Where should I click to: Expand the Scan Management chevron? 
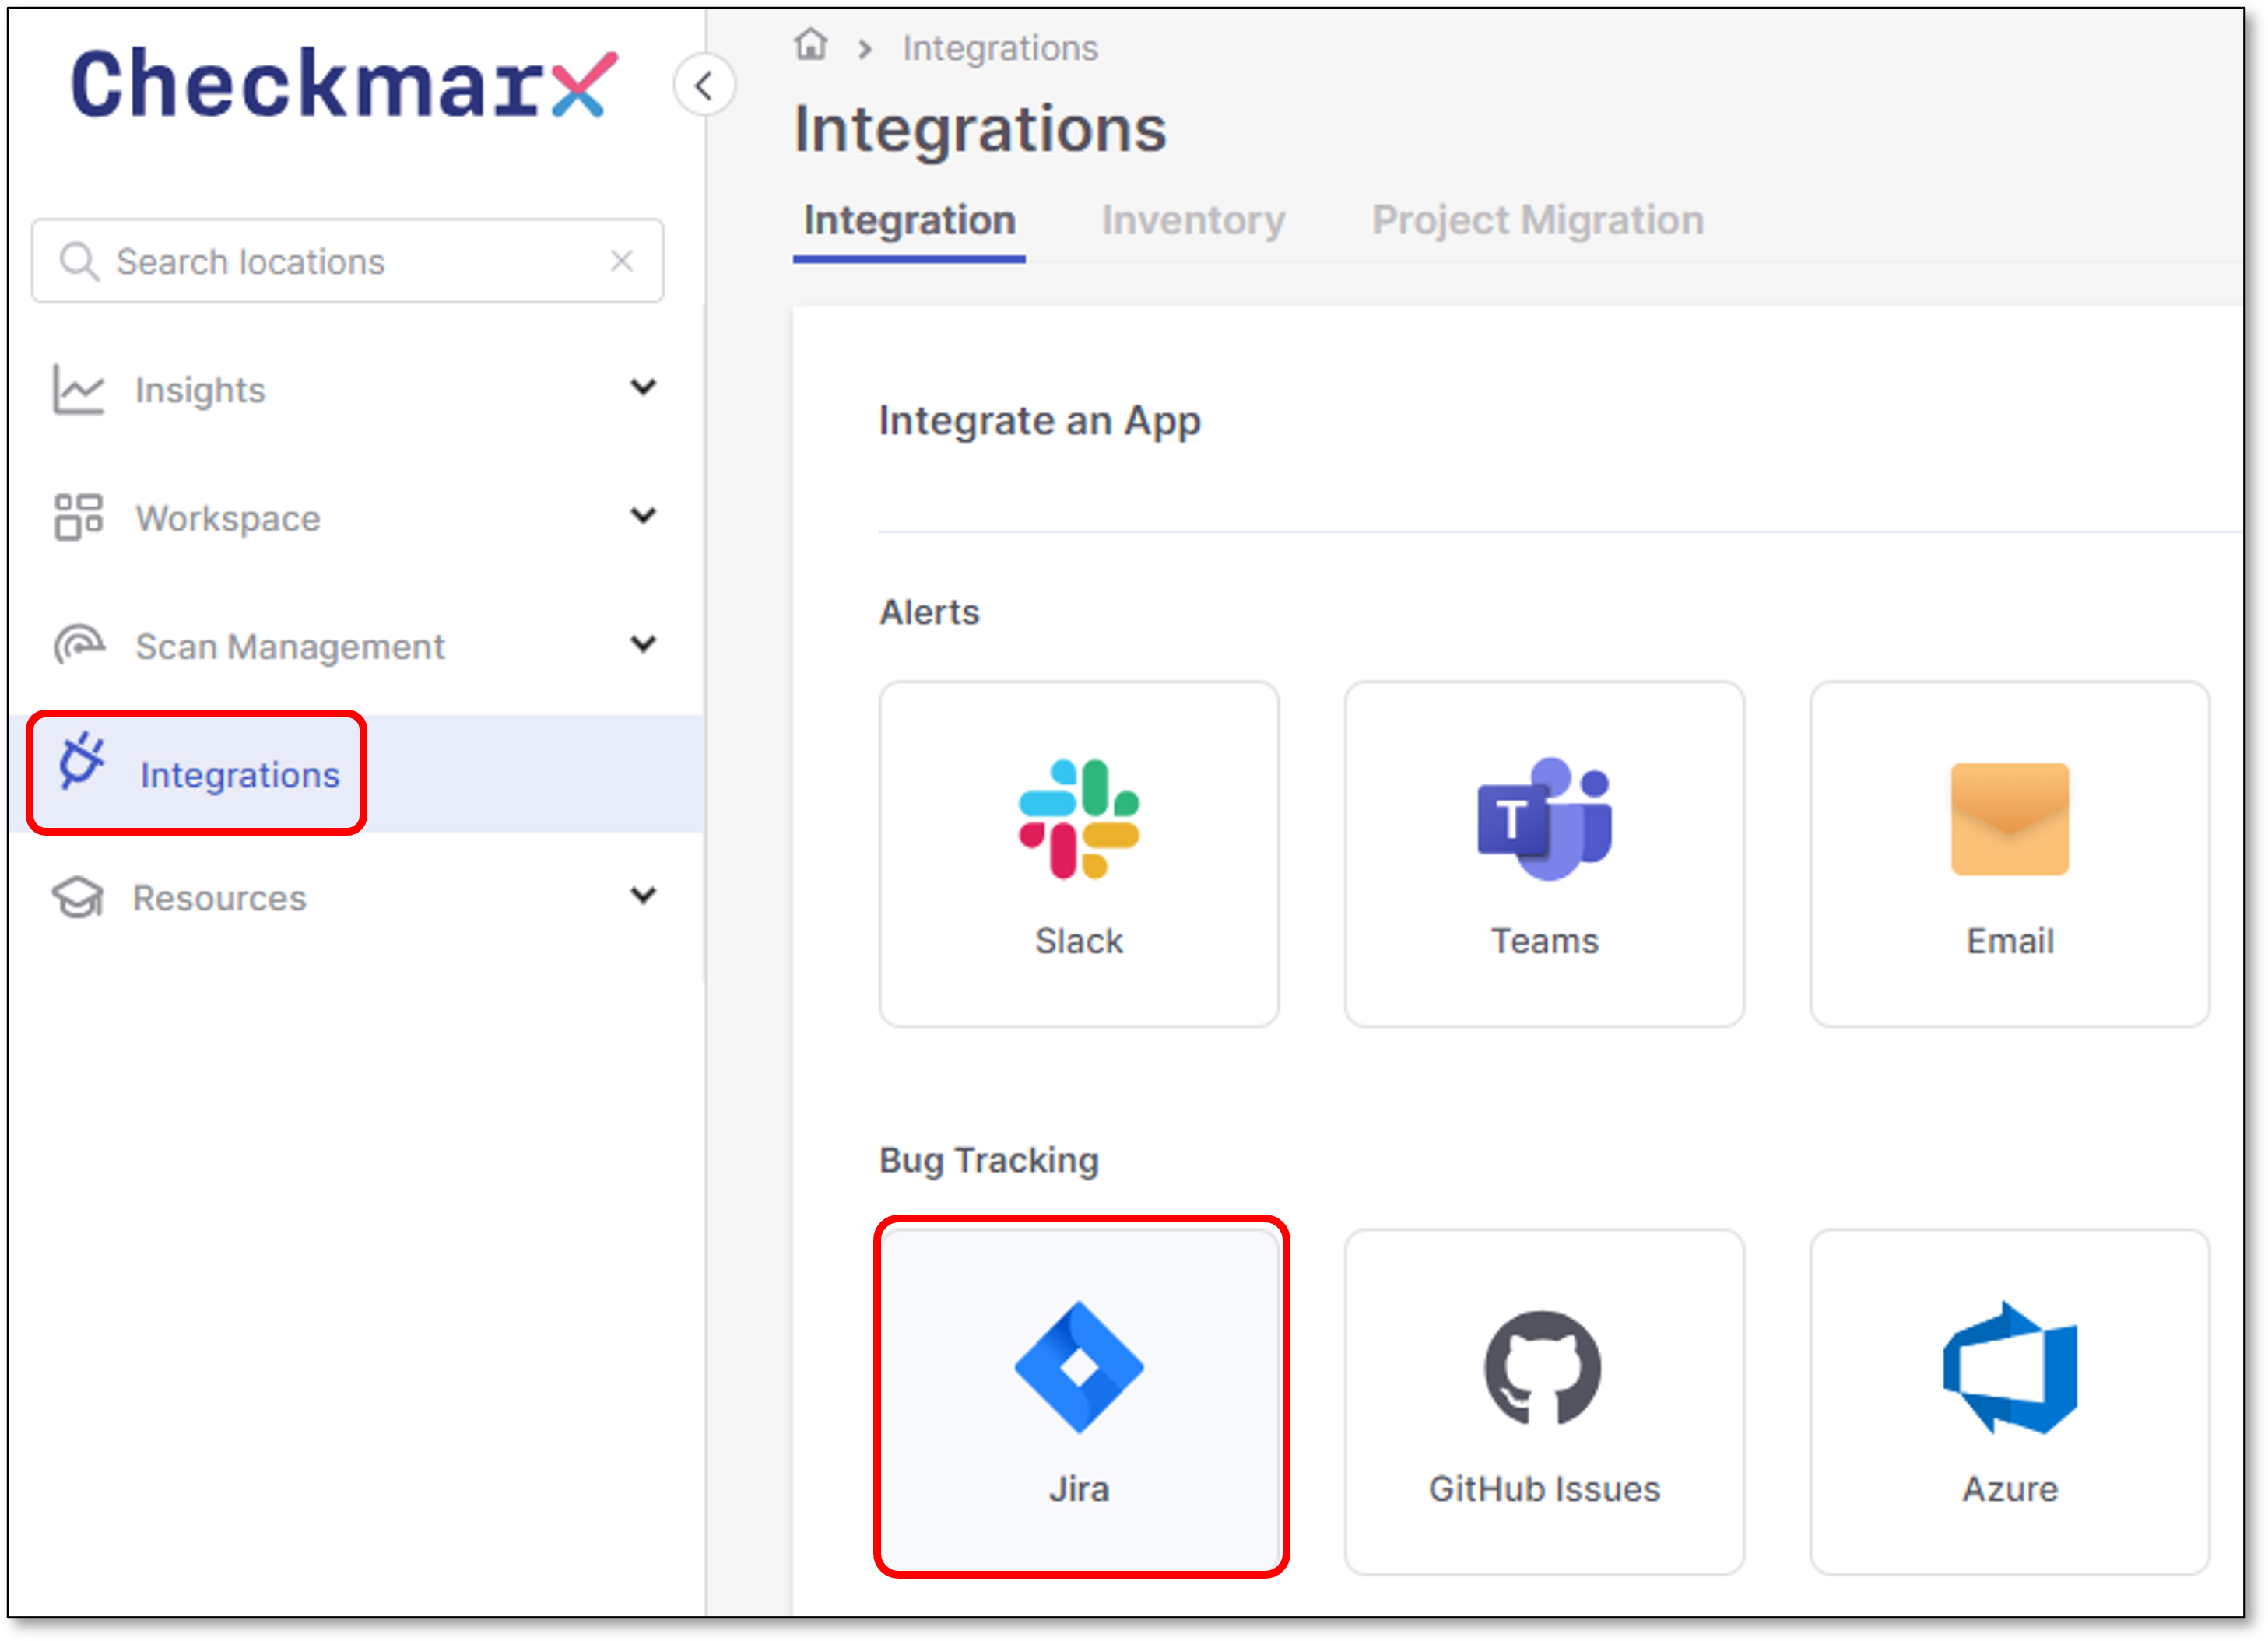pos(643,644)
